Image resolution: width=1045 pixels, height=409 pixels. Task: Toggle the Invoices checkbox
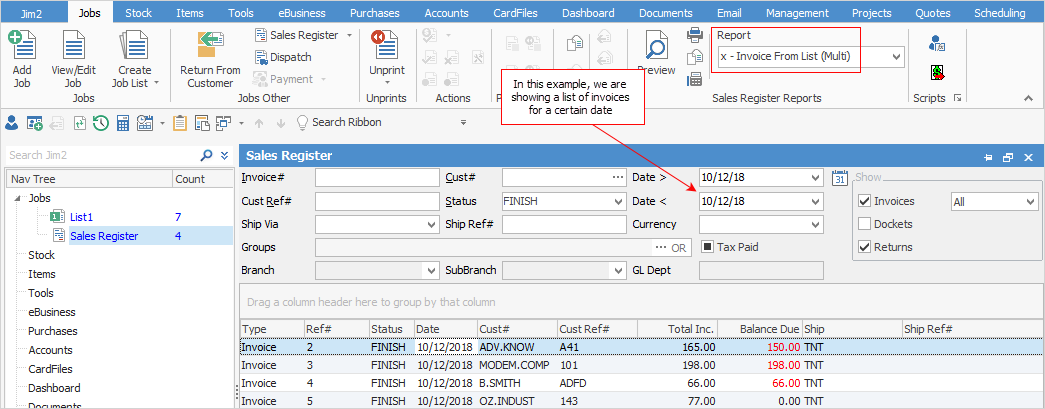pyautogui.click(x=865, y=201)
